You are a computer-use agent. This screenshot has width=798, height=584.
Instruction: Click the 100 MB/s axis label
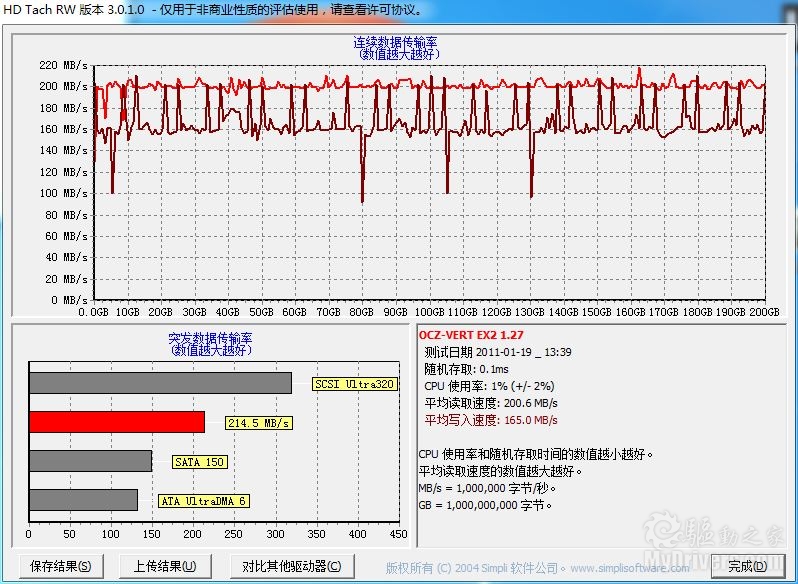point(63,193)
